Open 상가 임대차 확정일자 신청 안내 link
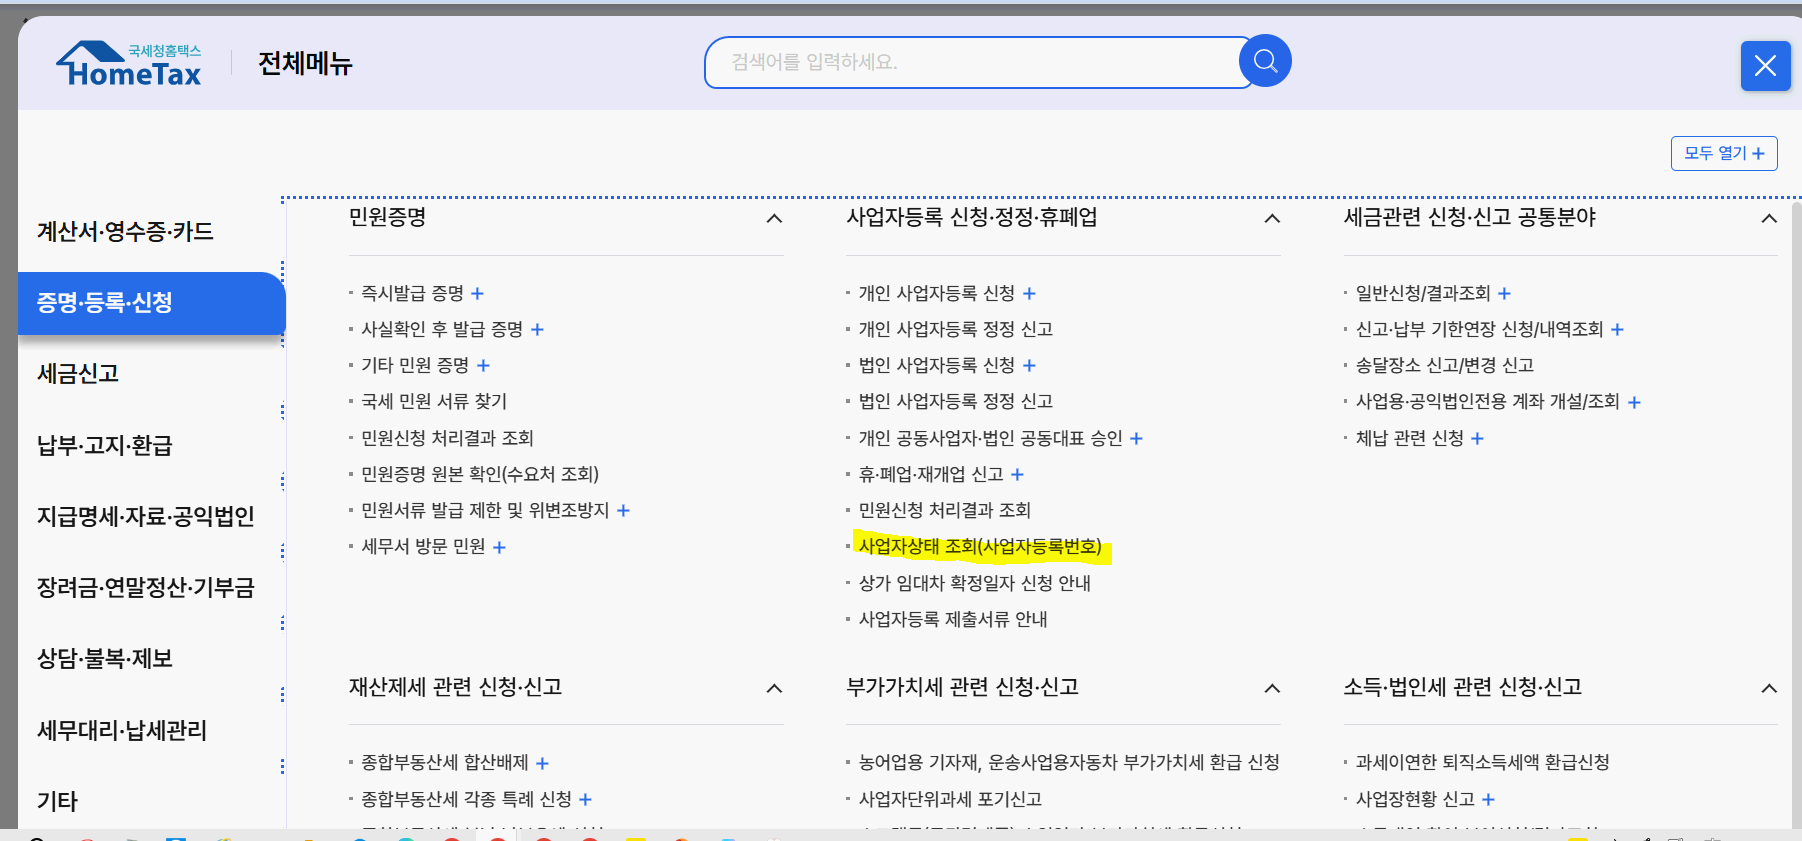This screenshot has height=841, width=1802. pyautogui.click(x=974, y=583)
